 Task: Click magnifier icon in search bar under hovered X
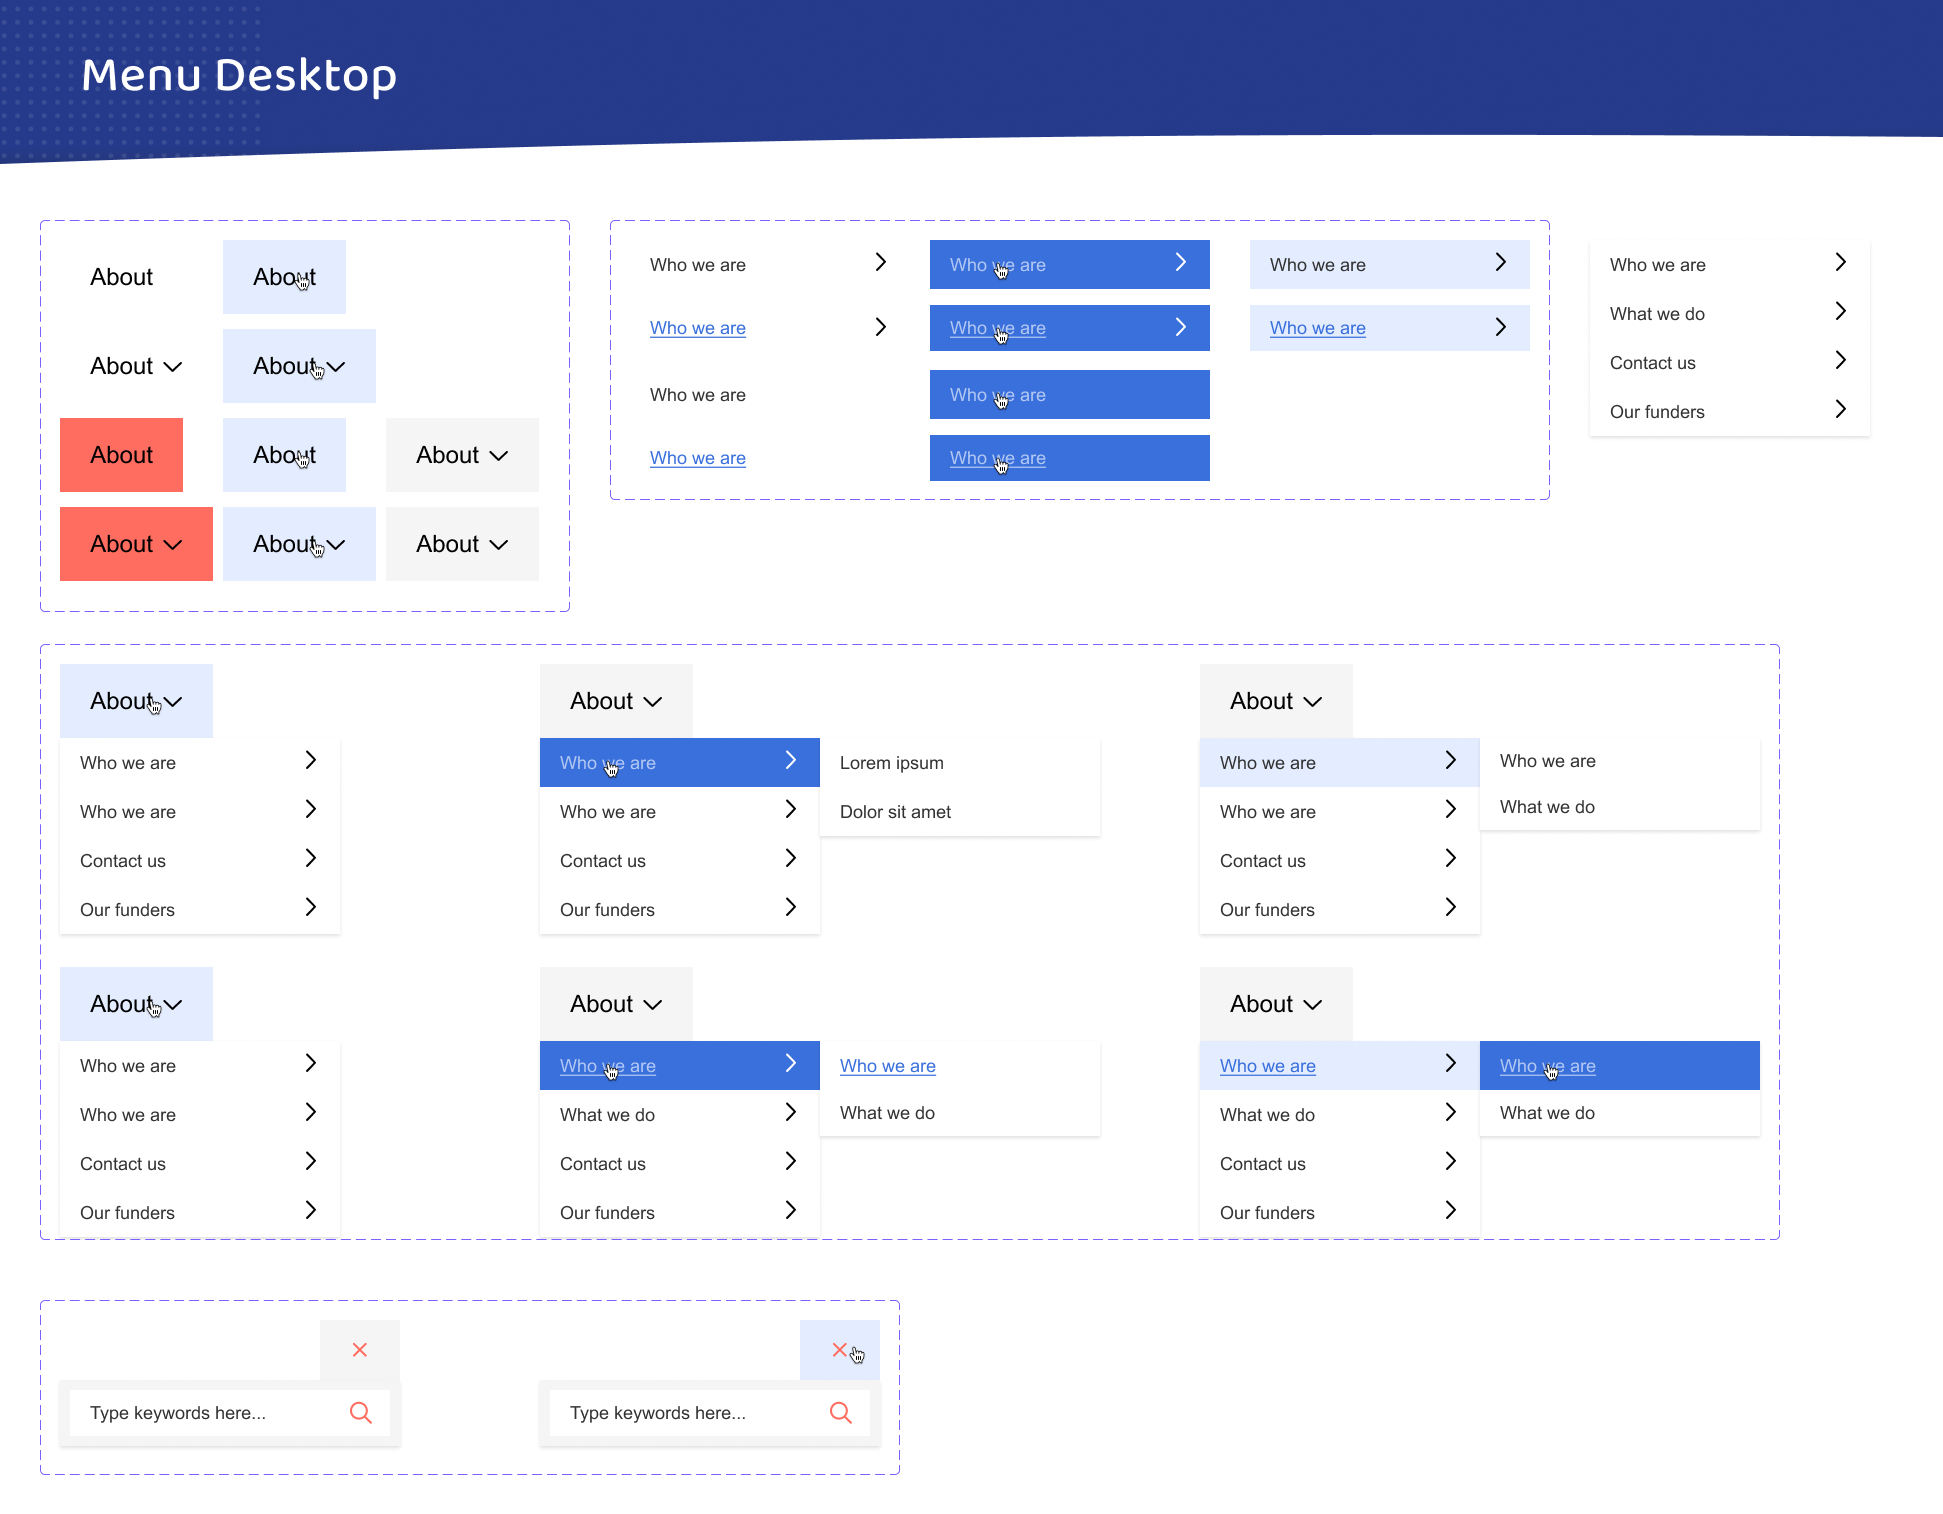(841, 1413)
